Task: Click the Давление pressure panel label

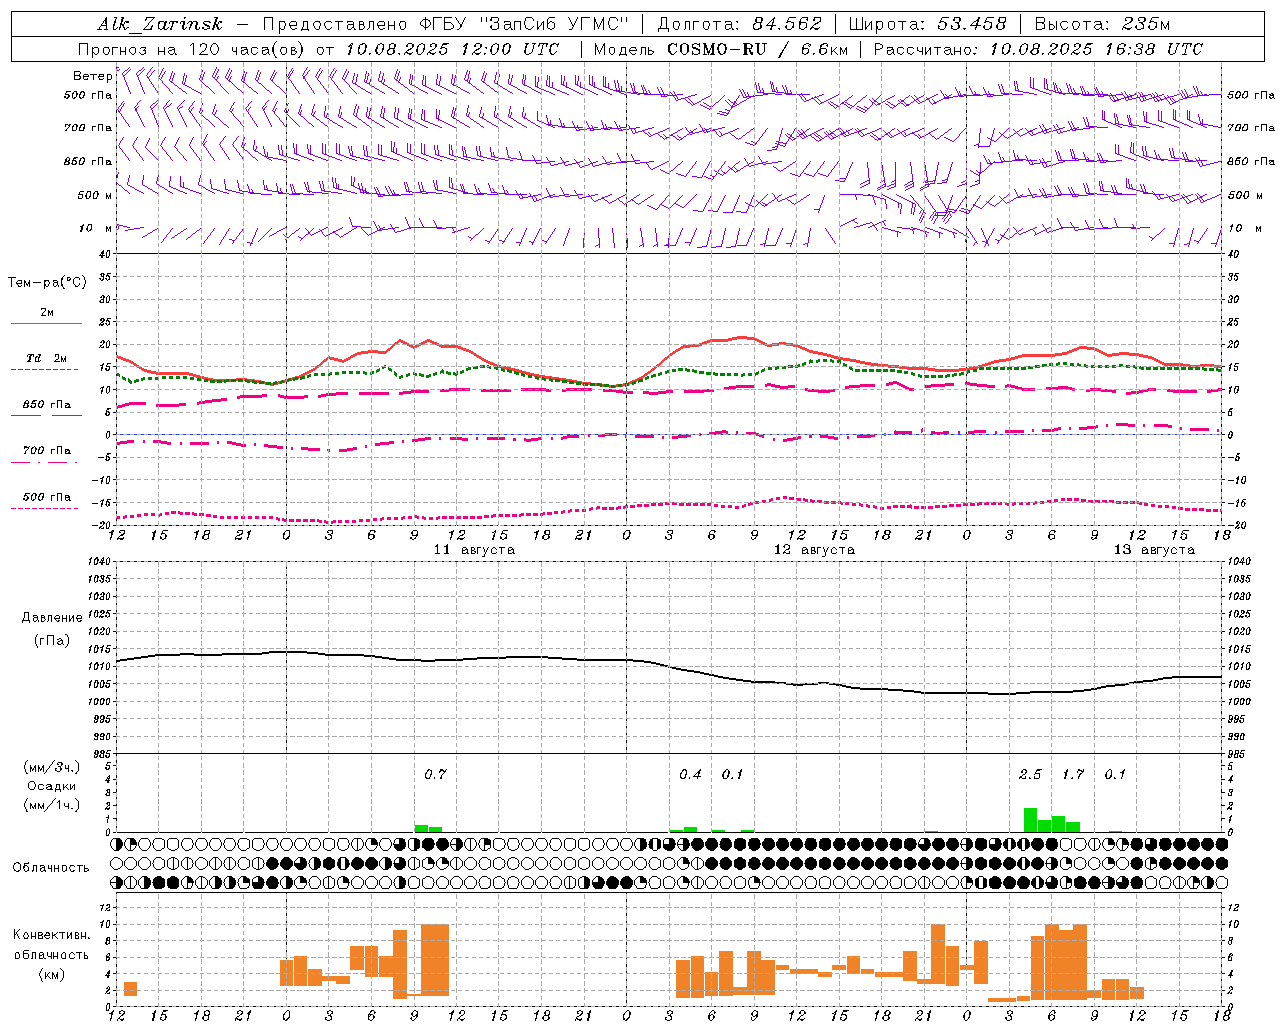Action: pyautogui.click(x=52, y=618)
